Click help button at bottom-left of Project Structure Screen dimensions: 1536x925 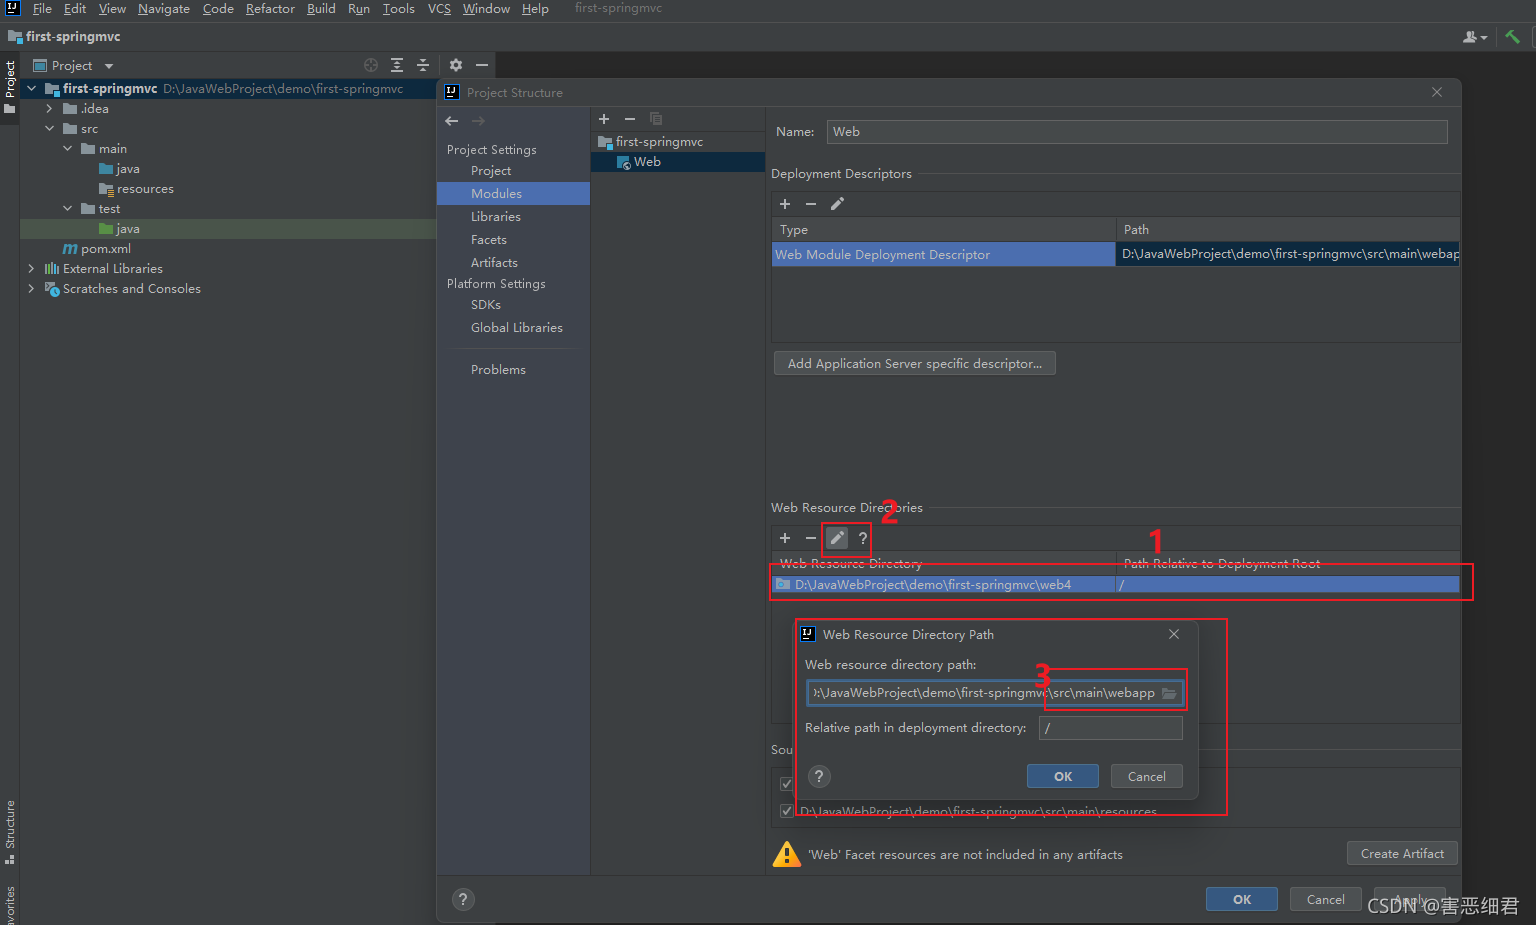pos(463,899)
